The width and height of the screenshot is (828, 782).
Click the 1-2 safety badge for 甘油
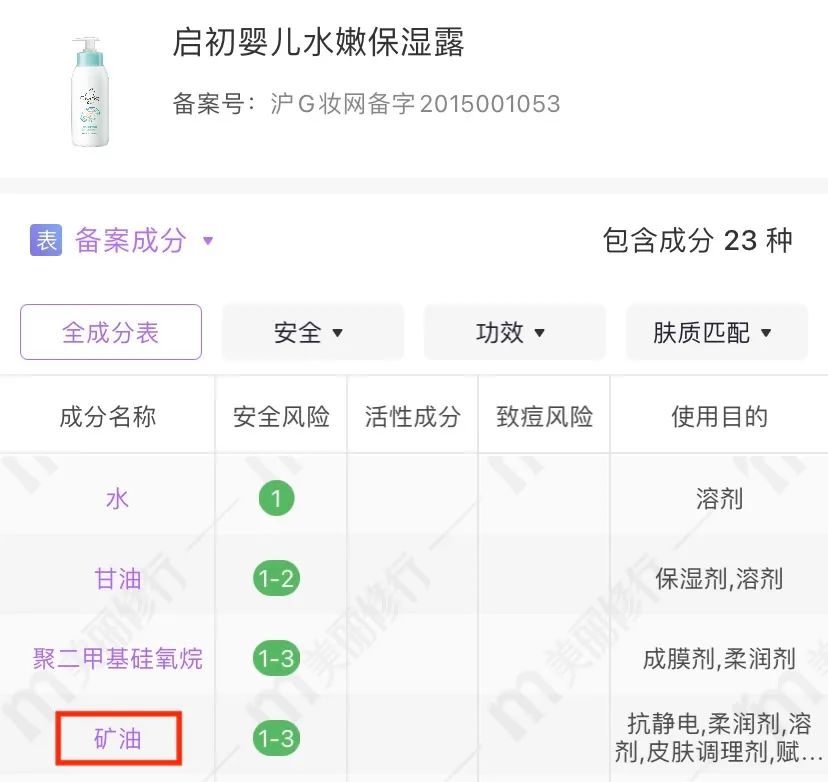tap(277, 578)
